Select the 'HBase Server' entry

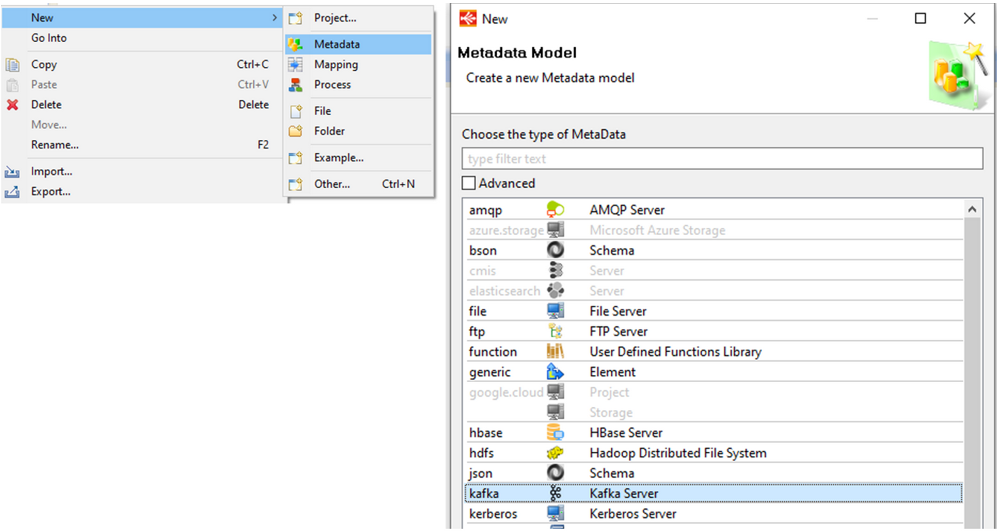coord(626,433)
